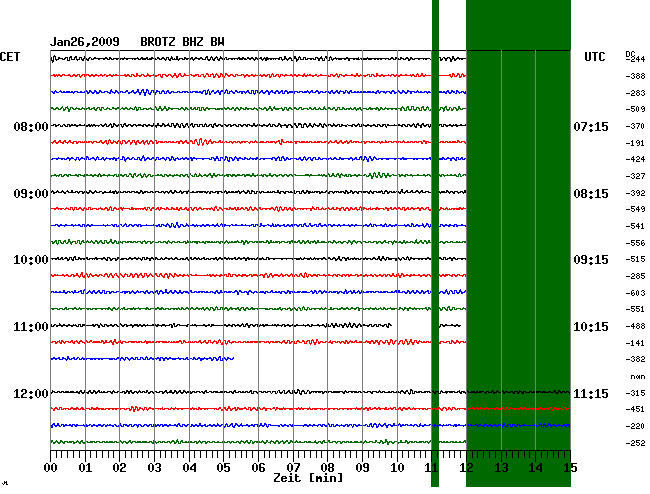
Task: Click the end of the short blue trace
Action: click(233, 358)
